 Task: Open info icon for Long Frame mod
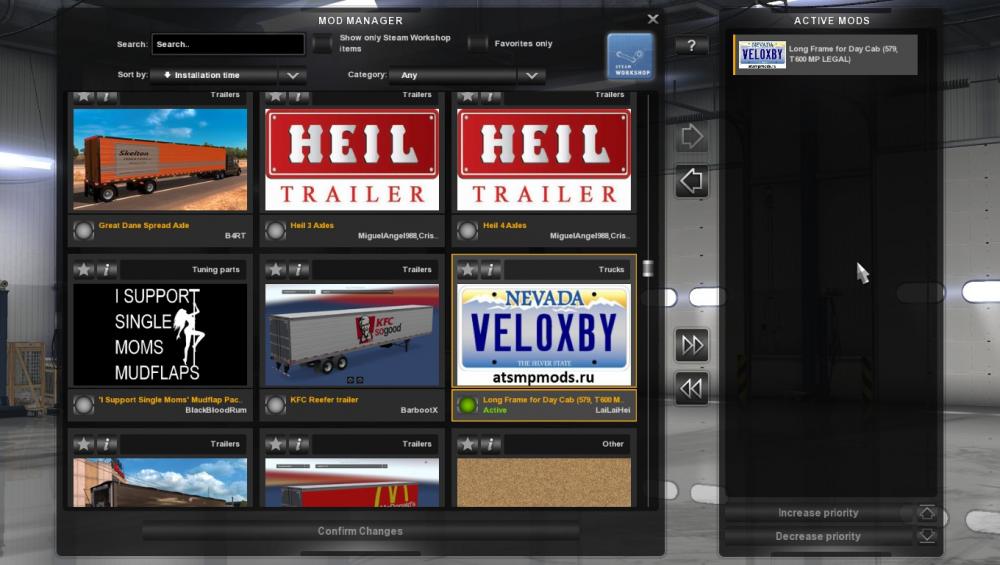[491, 270]
